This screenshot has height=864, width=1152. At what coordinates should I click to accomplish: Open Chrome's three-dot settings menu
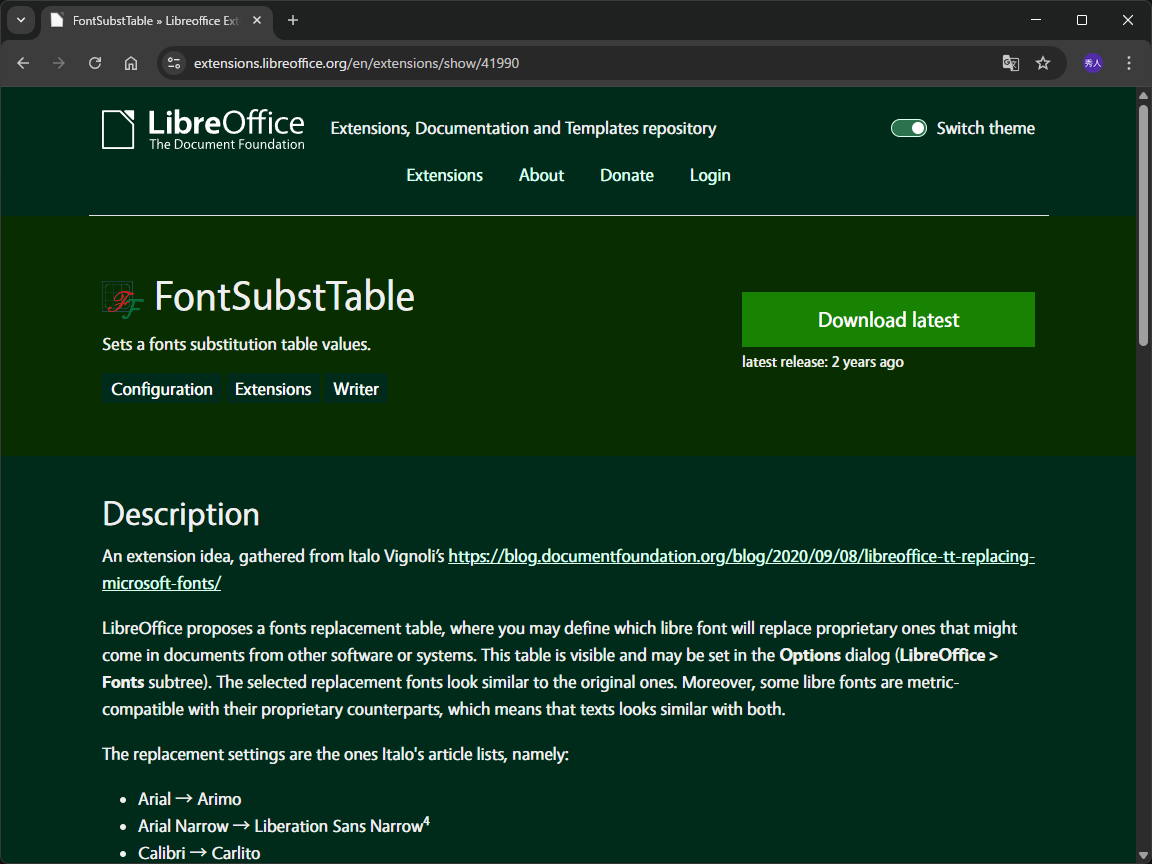coord(1129,63)
